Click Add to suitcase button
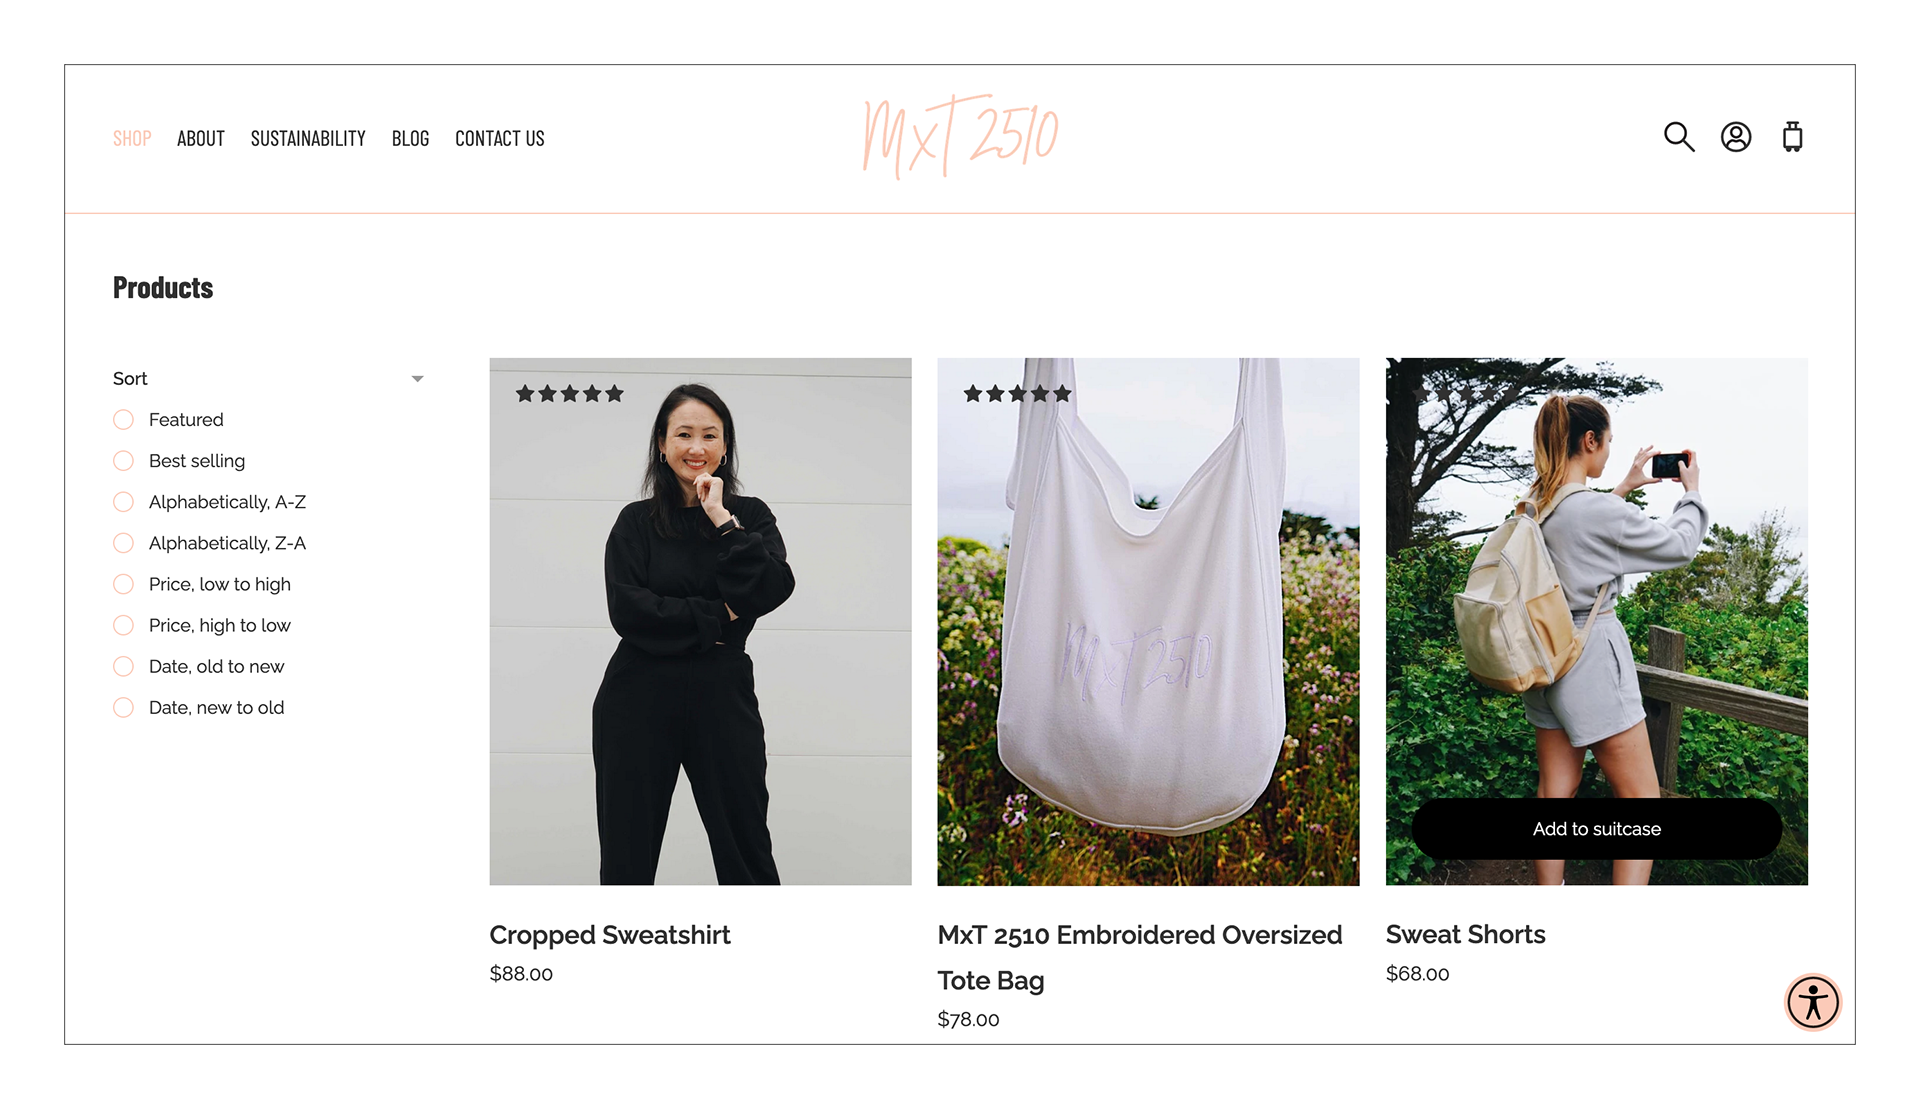Screen dimensions: 1920x1109 1597,829
